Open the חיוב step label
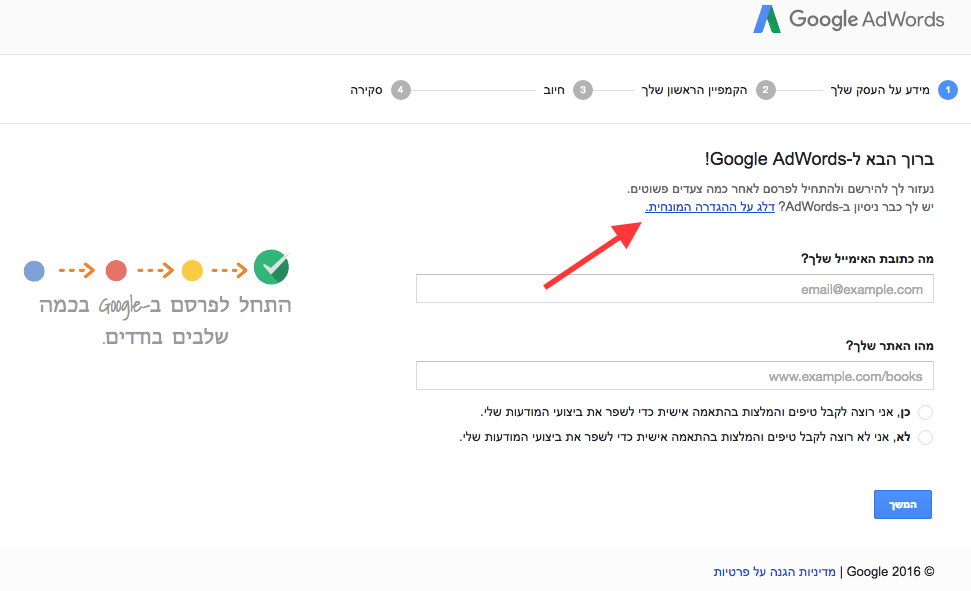The height and width of the screenshot is (591, 971). [554, 90]
